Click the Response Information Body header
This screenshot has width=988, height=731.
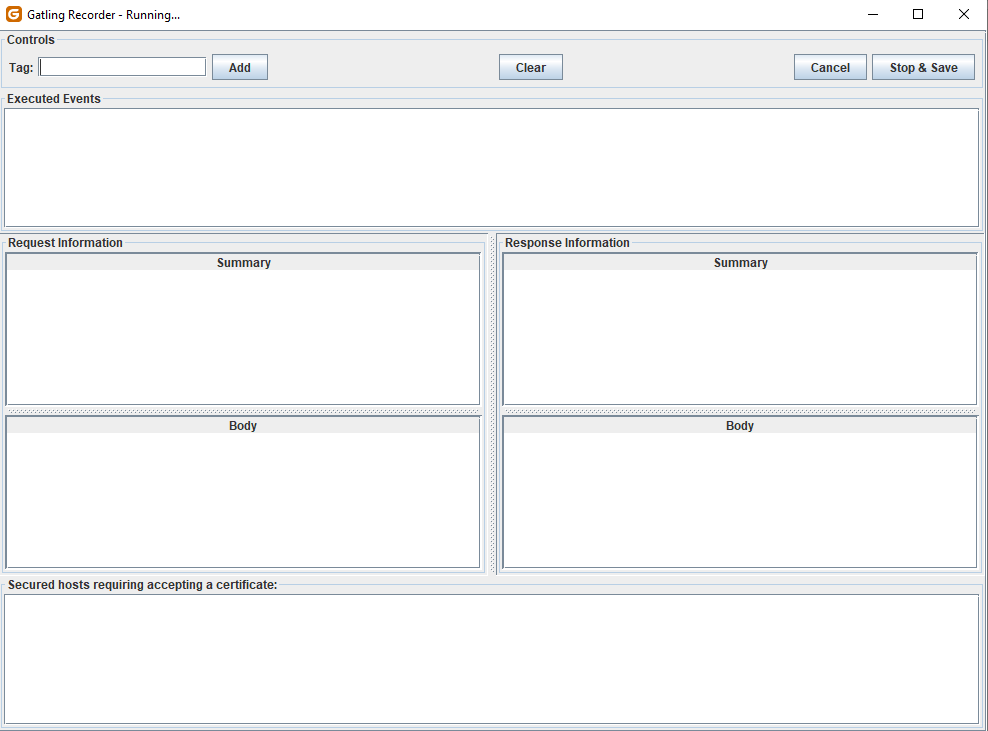(x=740, y=425)
